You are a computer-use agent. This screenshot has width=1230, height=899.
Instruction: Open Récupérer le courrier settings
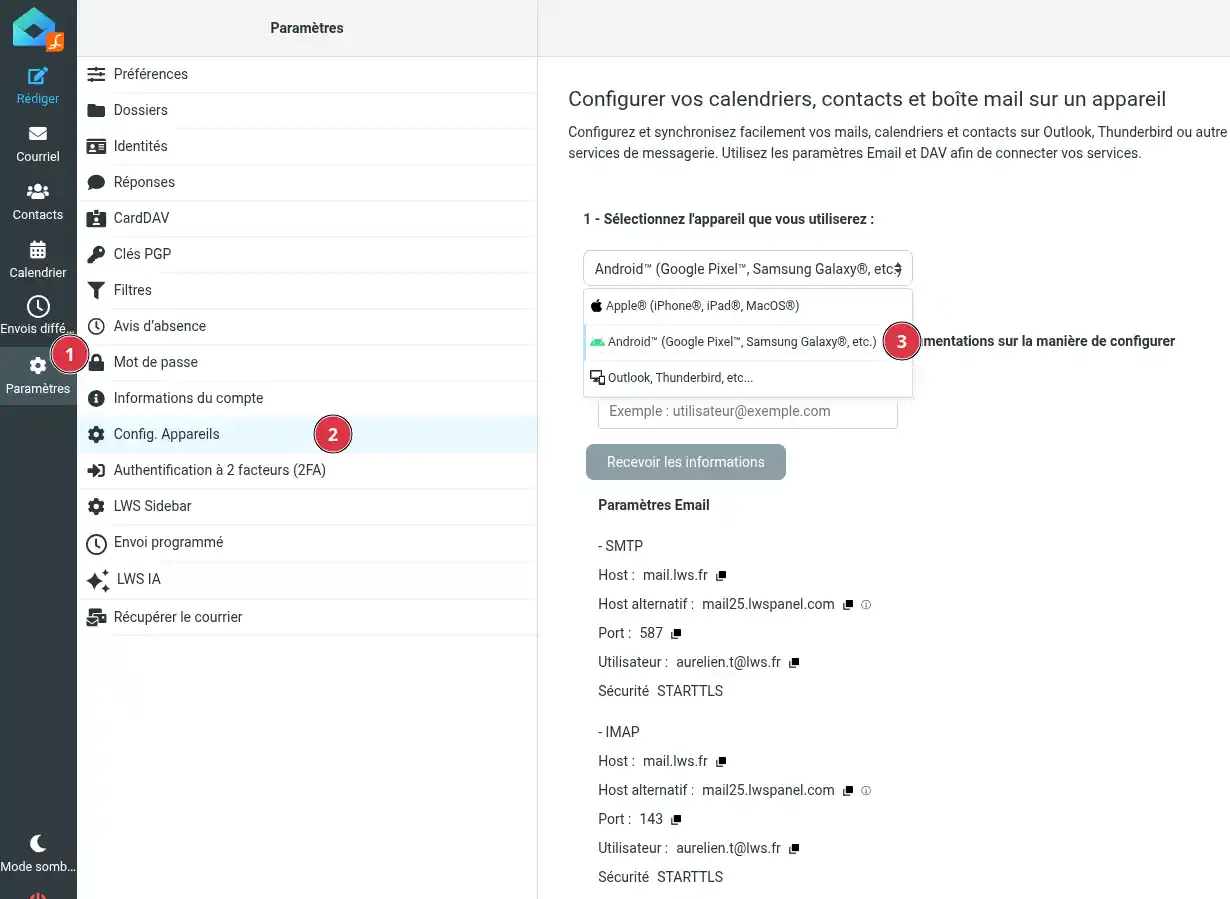(x=307, y=617)
